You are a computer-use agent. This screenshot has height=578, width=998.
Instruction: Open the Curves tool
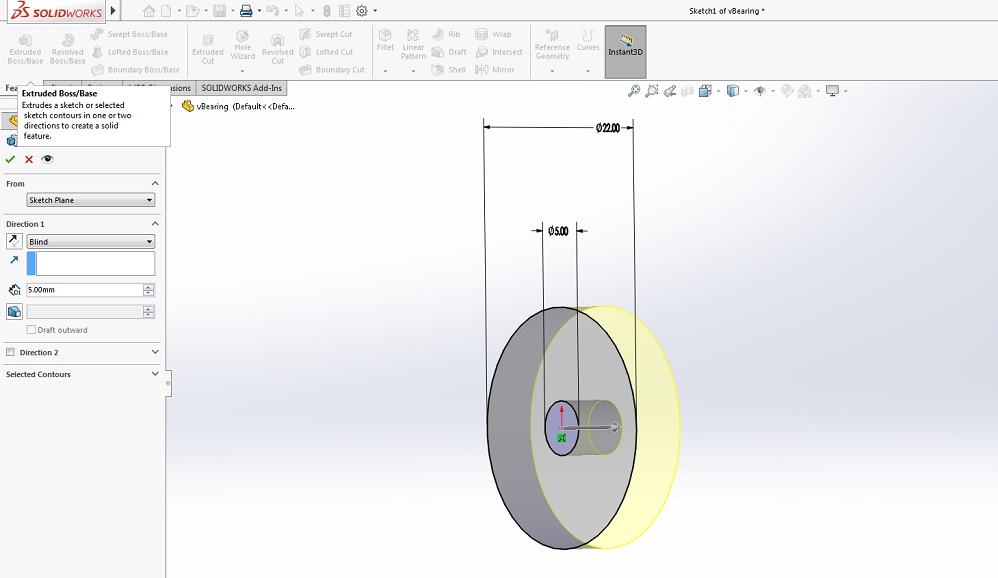(588, 40)
